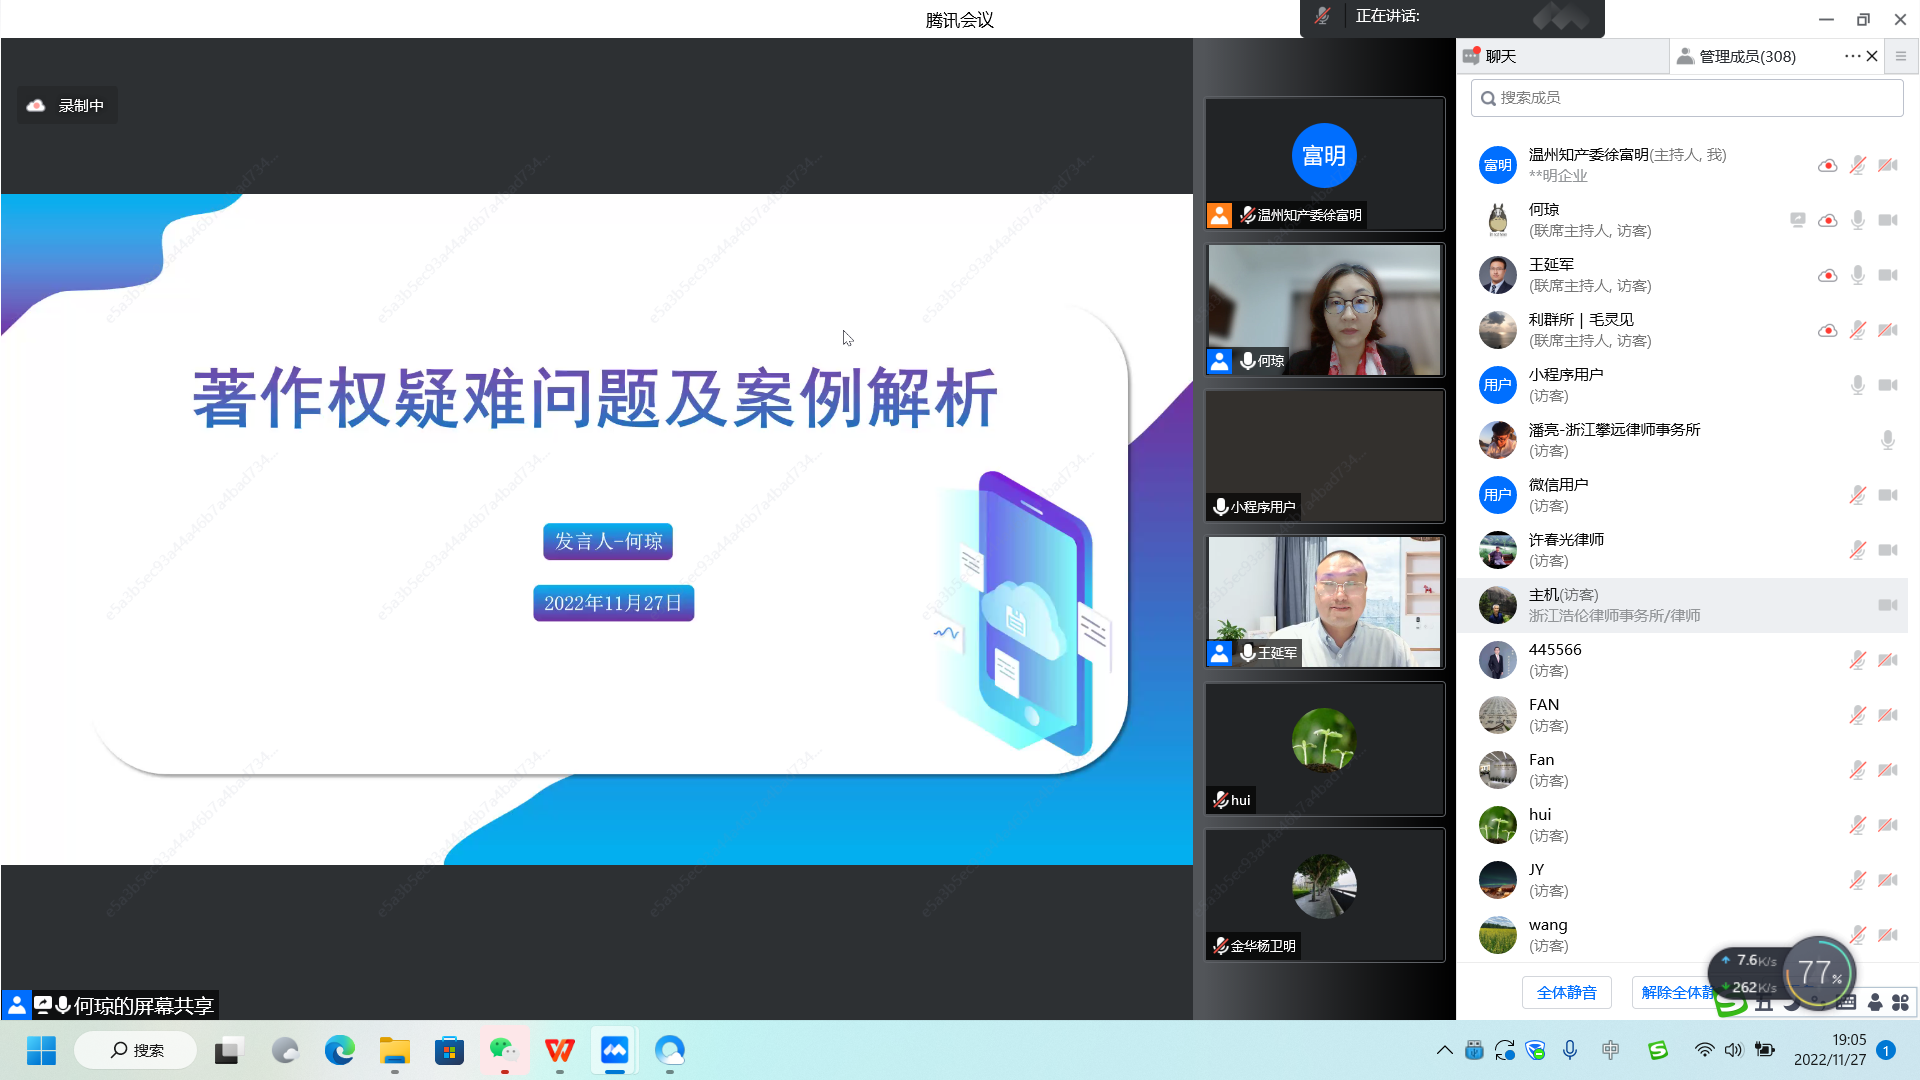
Task: Click 何琼's screen-sharing icon in member list
Action: click(1797, 220)
